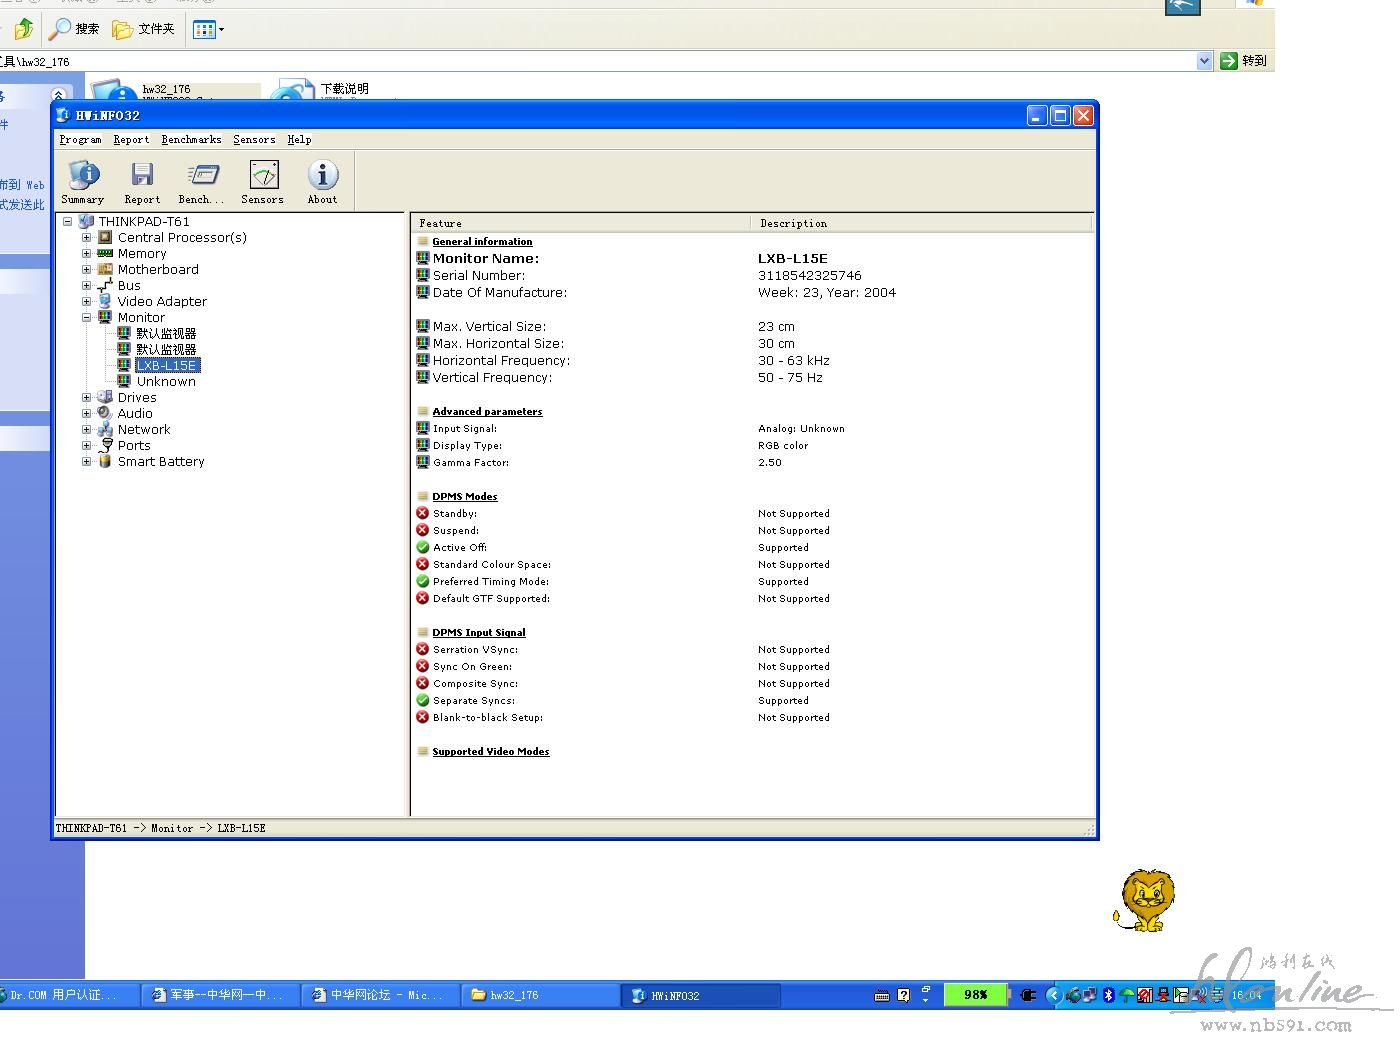Expand the Drives tree node
The height and width of the screenshot is (1050, 1400).
tap(87, 398)
